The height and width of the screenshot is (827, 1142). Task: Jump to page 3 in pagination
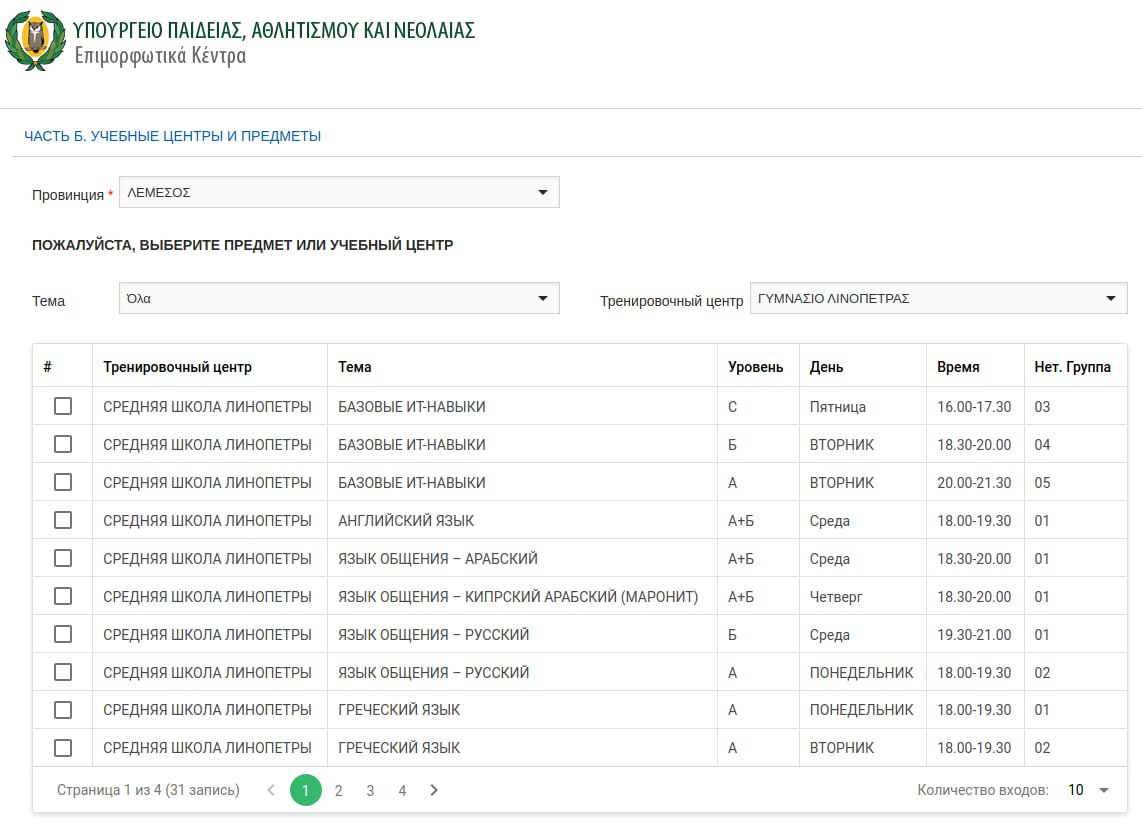click(370, 790)
